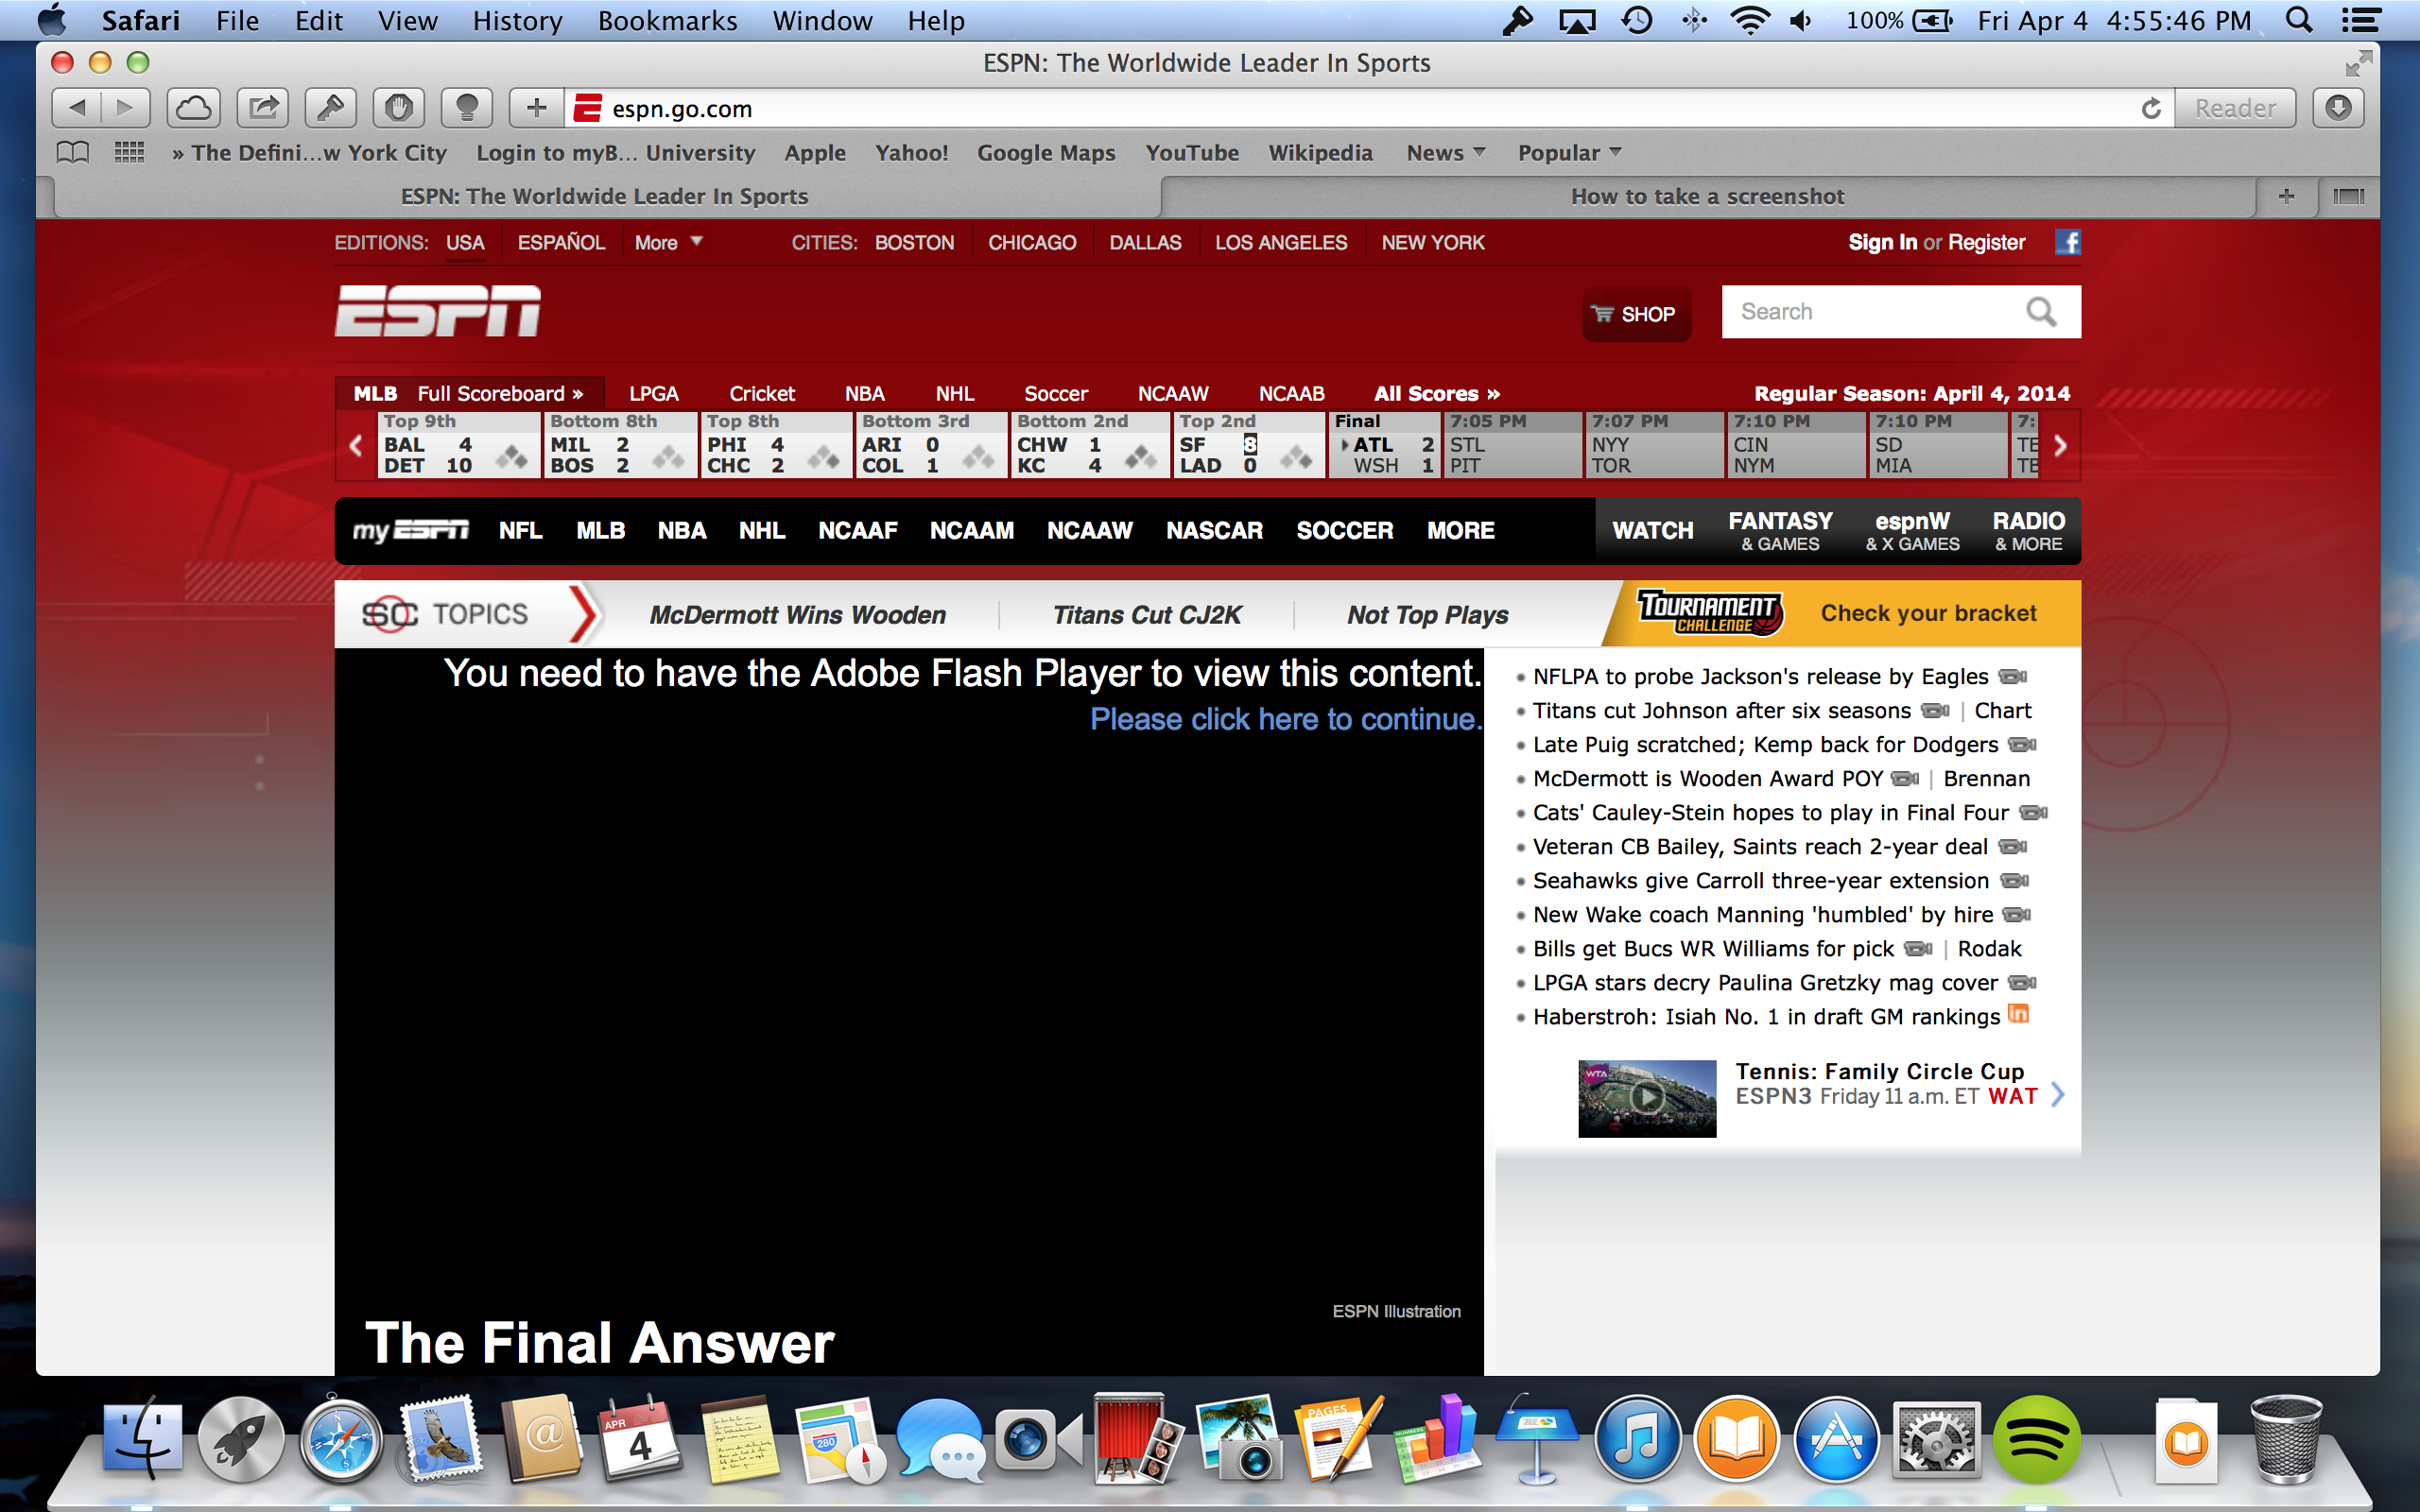Expand the News bookmarks folder
This screenshot has width=2420, height=1512.
(1445, 153)
